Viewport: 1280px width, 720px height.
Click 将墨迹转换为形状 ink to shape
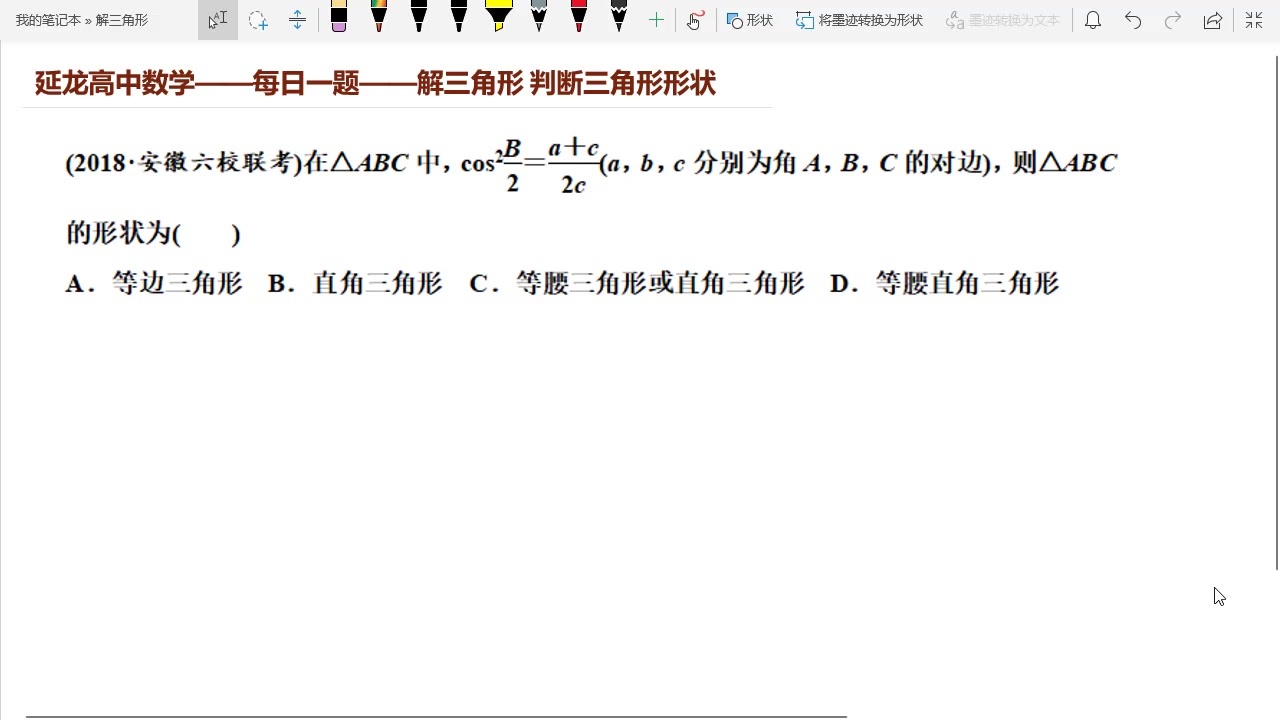(x=860, y=20)
